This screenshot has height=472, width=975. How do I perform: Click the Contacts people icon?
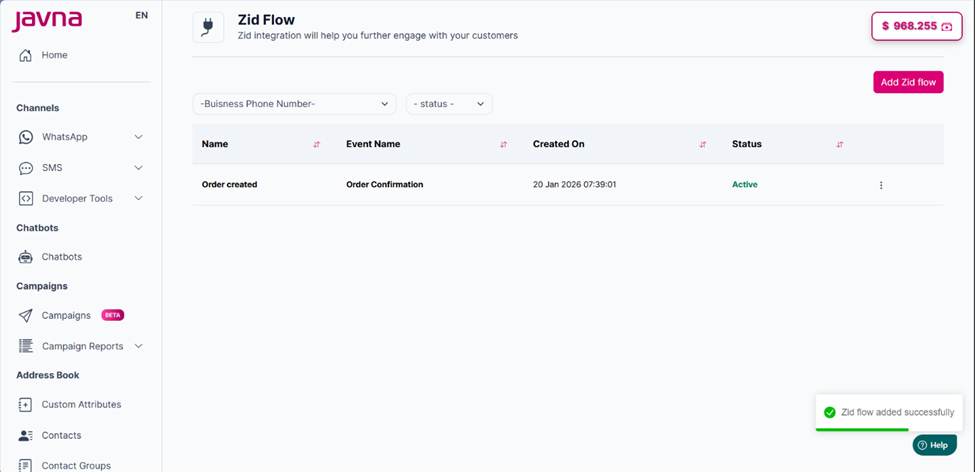point(26,436)
